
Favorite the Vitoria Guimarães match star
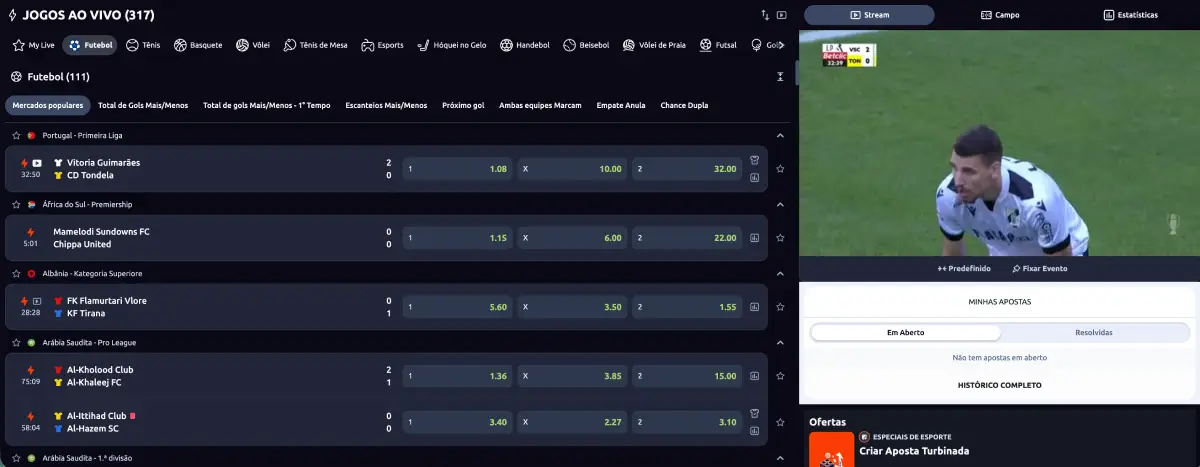click(x=780, y=169)
